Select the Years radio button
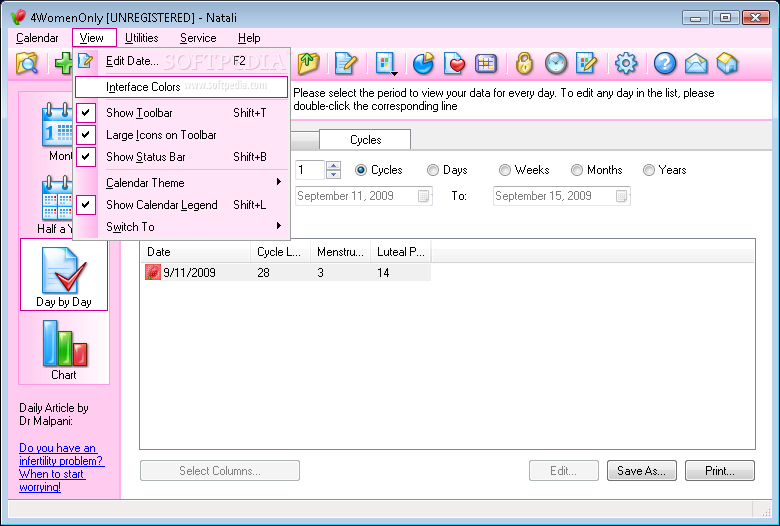The width and height of the screenshot is (780, 526). point(649,170)
